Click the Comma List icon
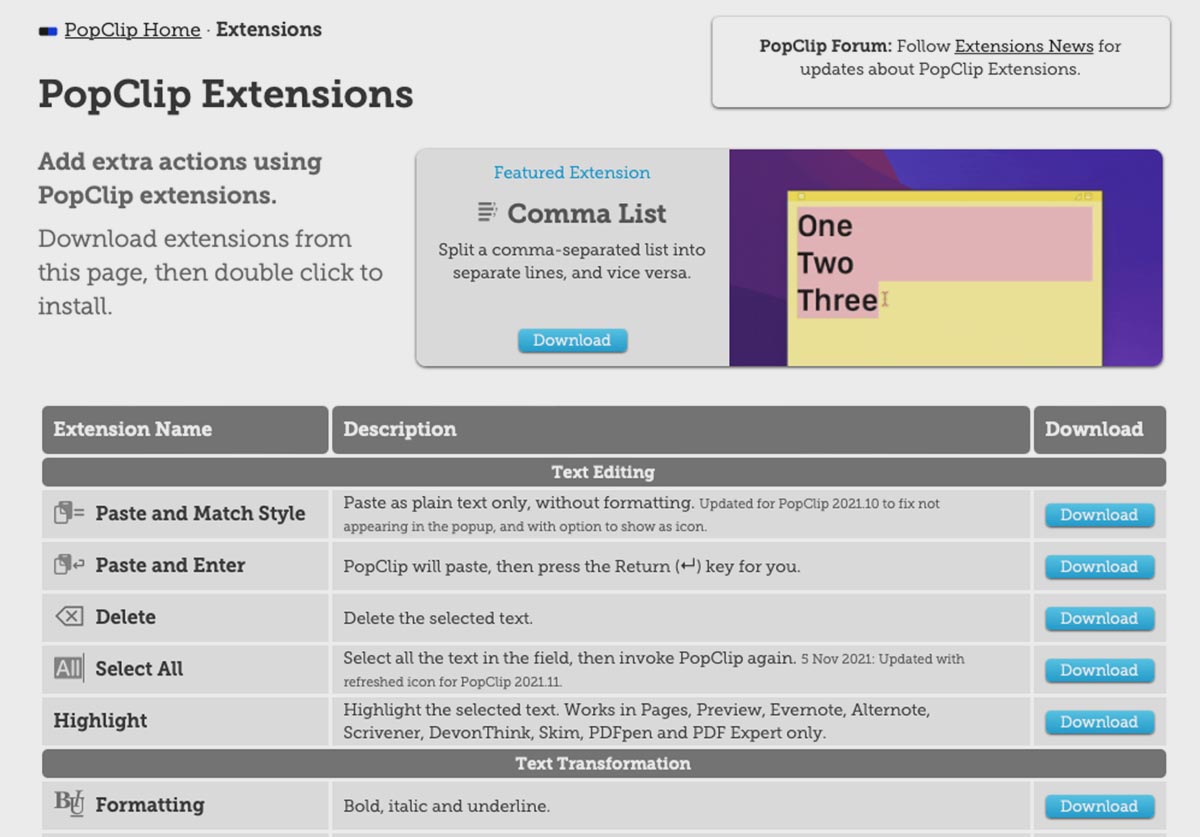Screen dimensions: 1200x837 click(x=487, y=212)
